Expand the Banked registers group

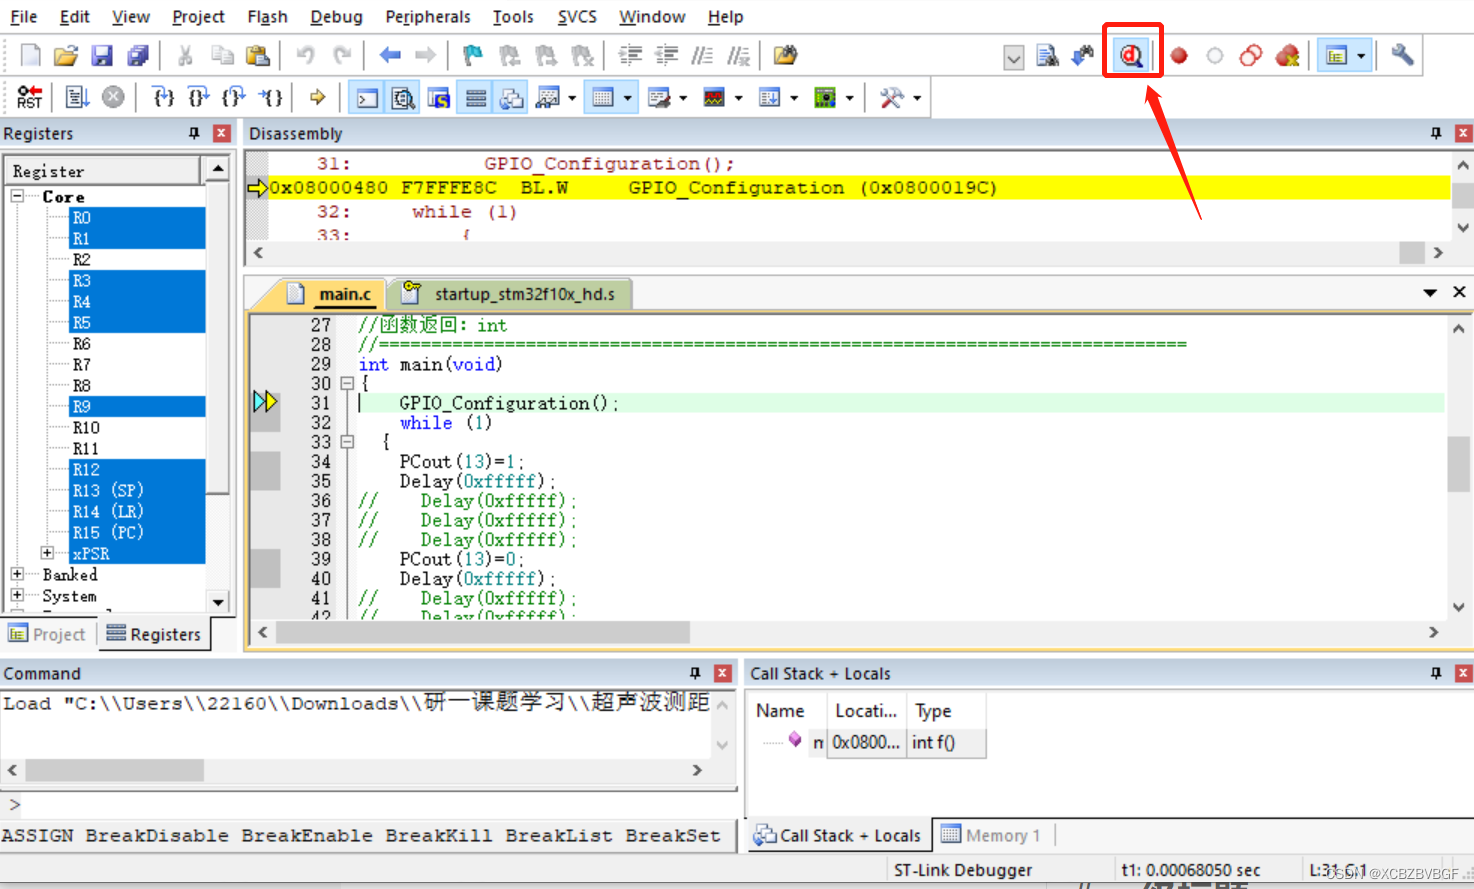(17, 574)
